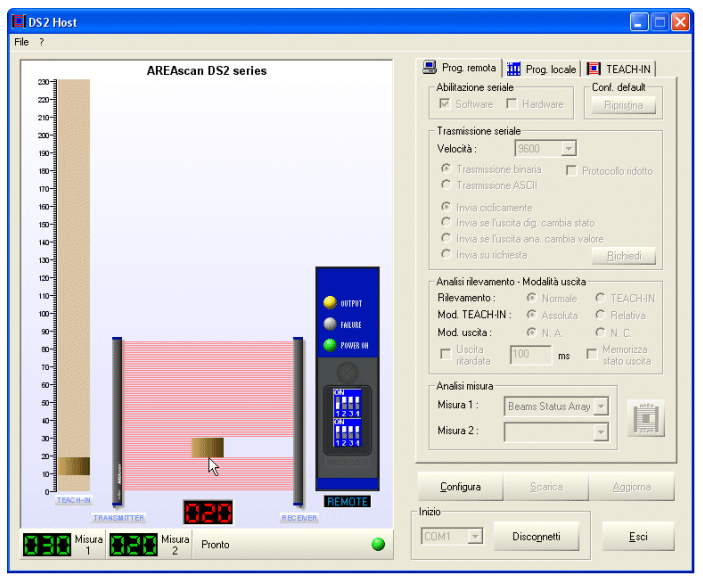Viewport: 703px width, 581px height.
Task: Click the RECEIVER label below the bar
Action: click(299, 518)
